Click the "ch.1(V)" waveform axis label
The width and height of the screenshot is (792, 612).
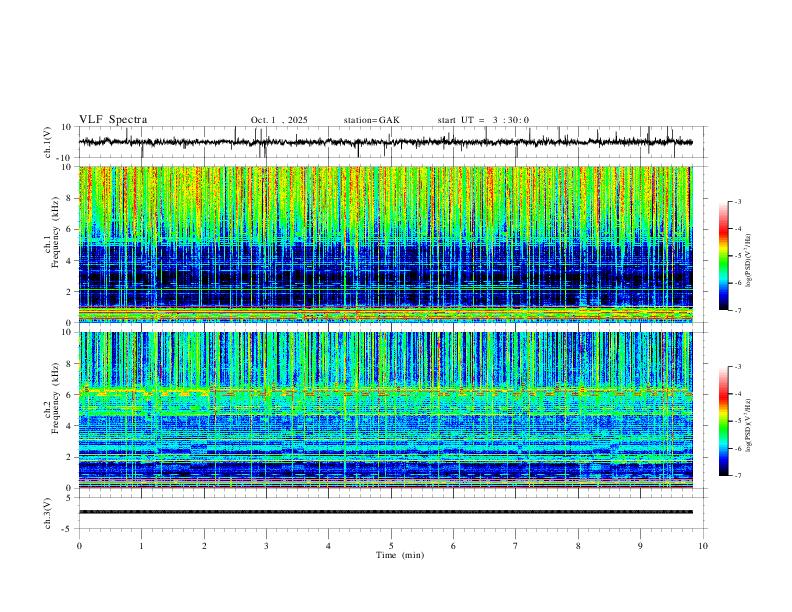(48, 142)
